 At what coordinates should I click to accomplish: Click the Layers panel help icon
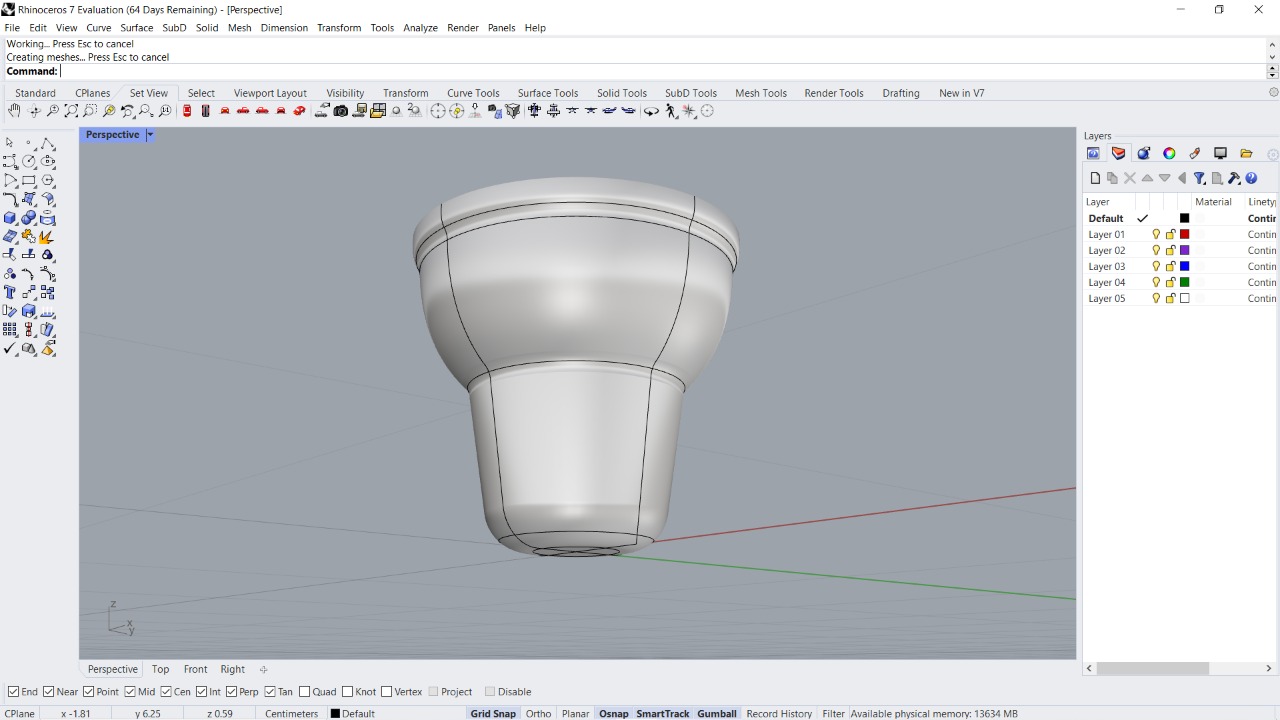click(x=1251, y=178)
